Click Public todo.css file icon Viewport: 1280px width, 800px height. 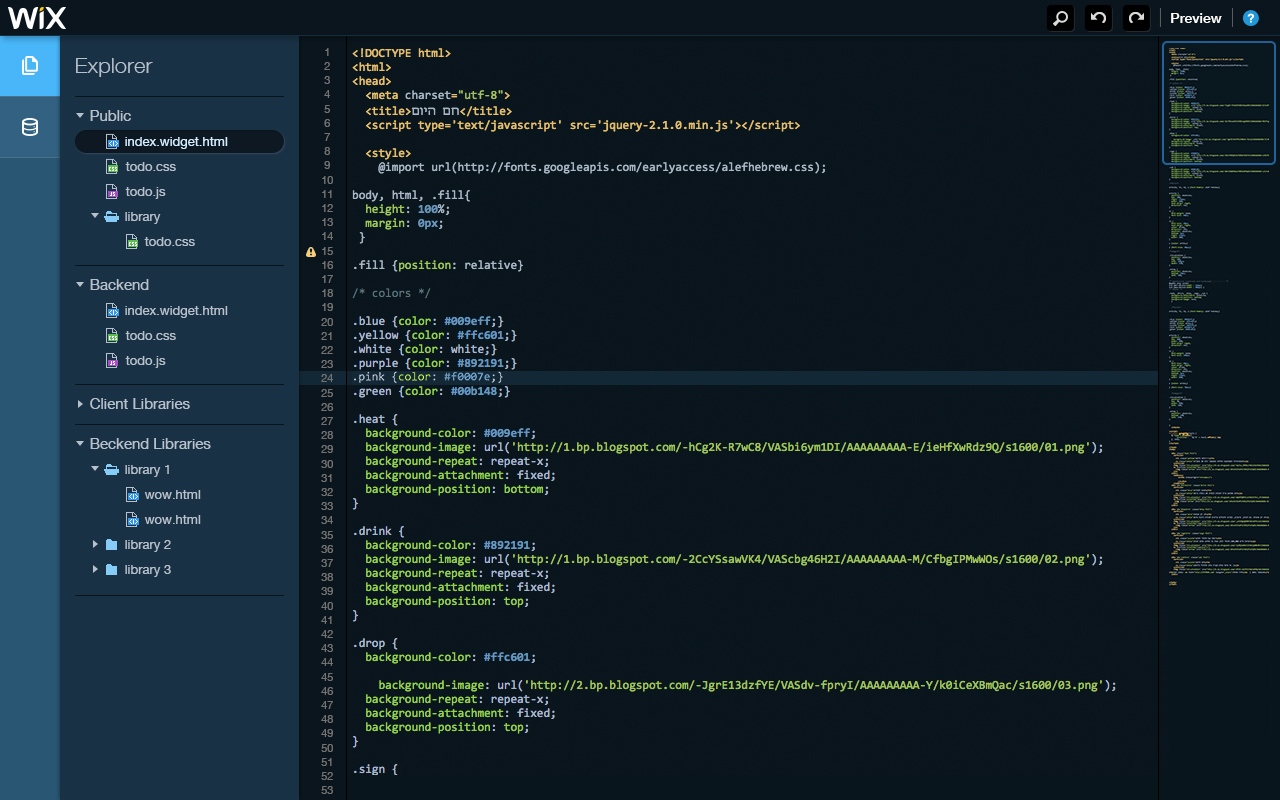point(113,167)
